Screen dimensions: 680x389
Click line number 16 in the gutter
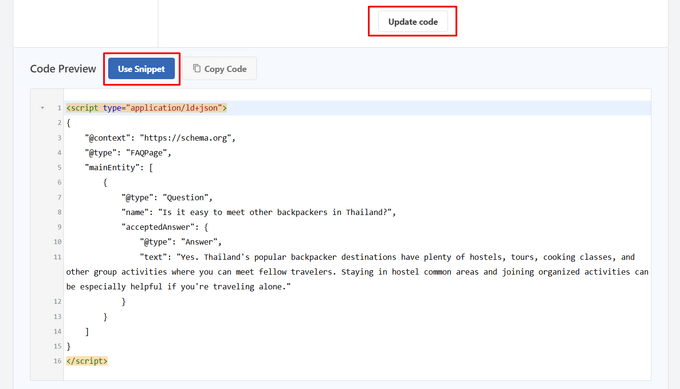point(57,361)
